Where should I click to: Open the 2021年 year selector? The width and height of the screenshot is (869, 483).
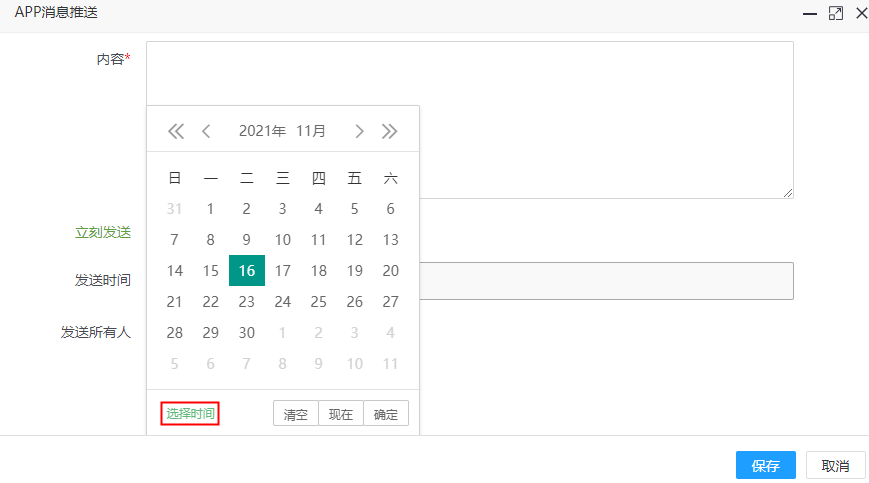(x=262, y=131)
